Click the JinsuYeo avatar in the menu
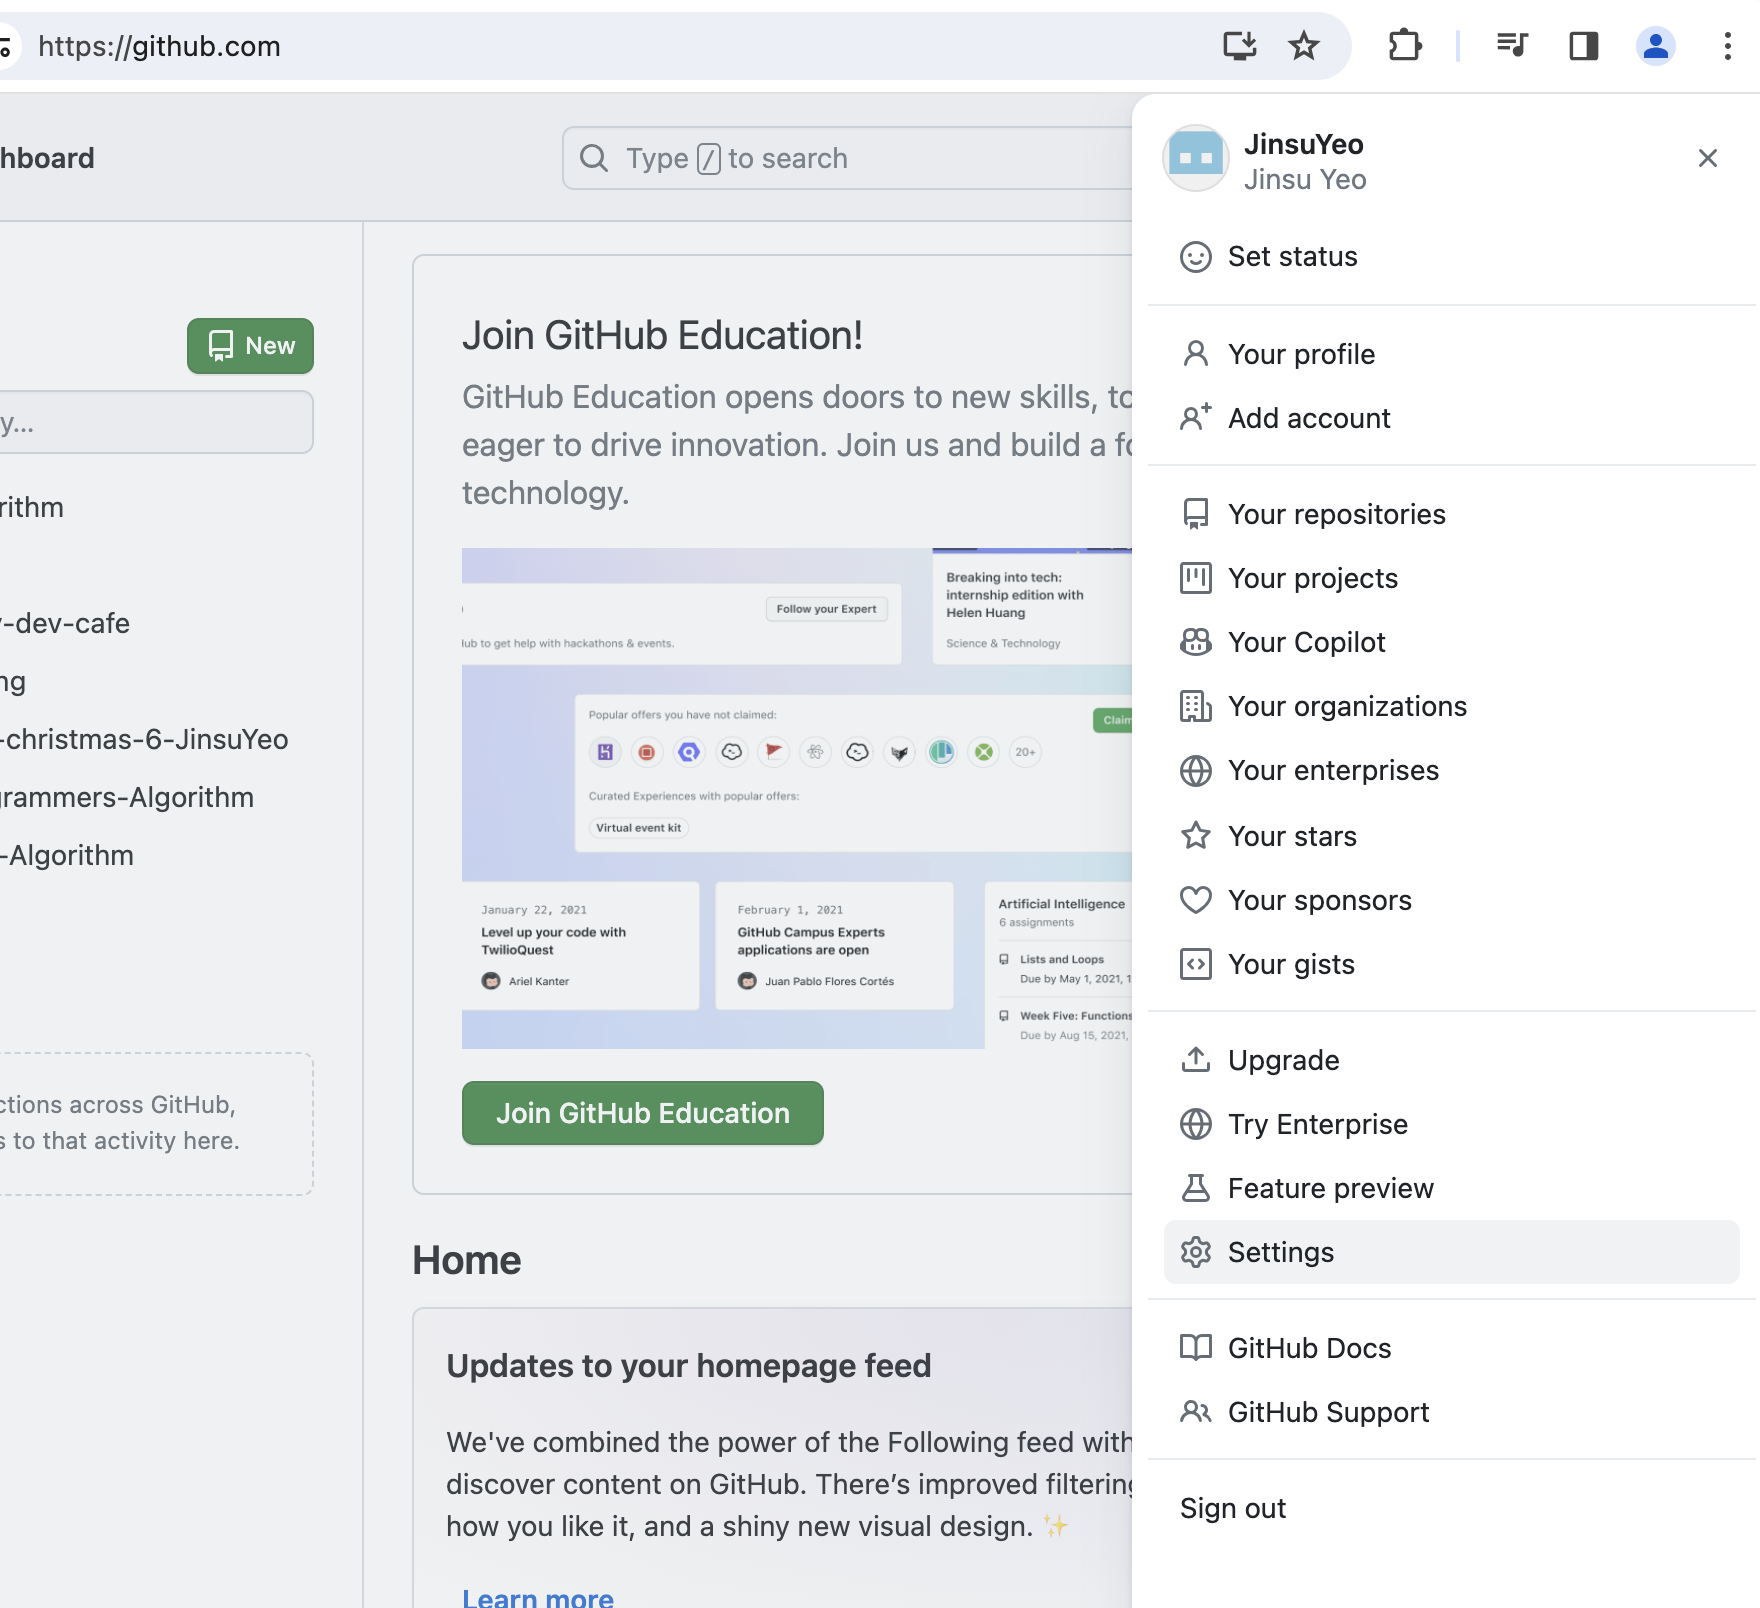 point(1196,158)
